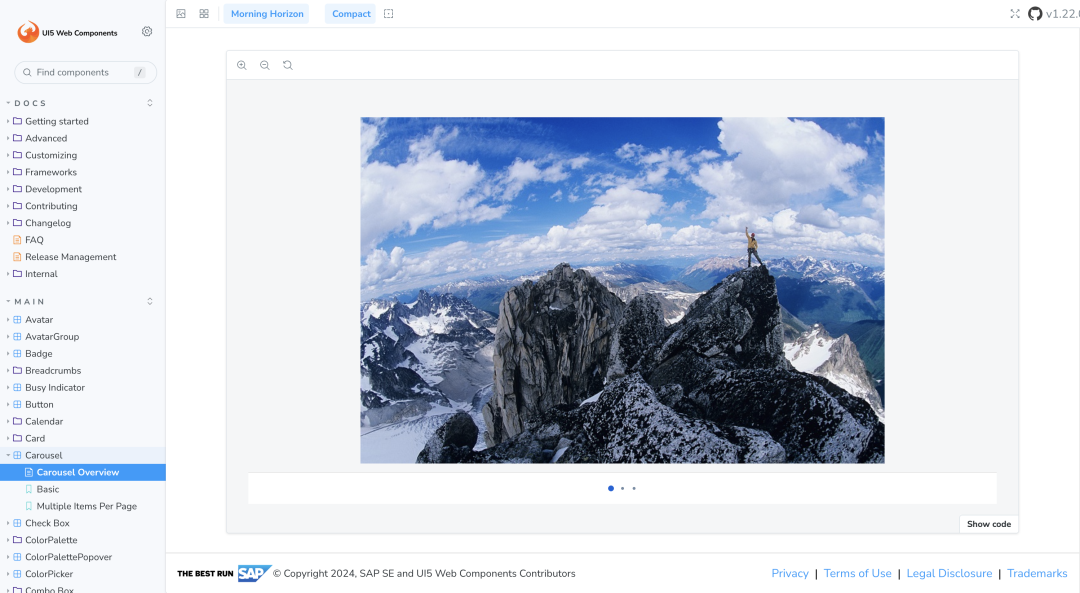This screenshot has width=1080, height=593.
Task: Select the first carousel page dot
Action: (x=611, y=488)
